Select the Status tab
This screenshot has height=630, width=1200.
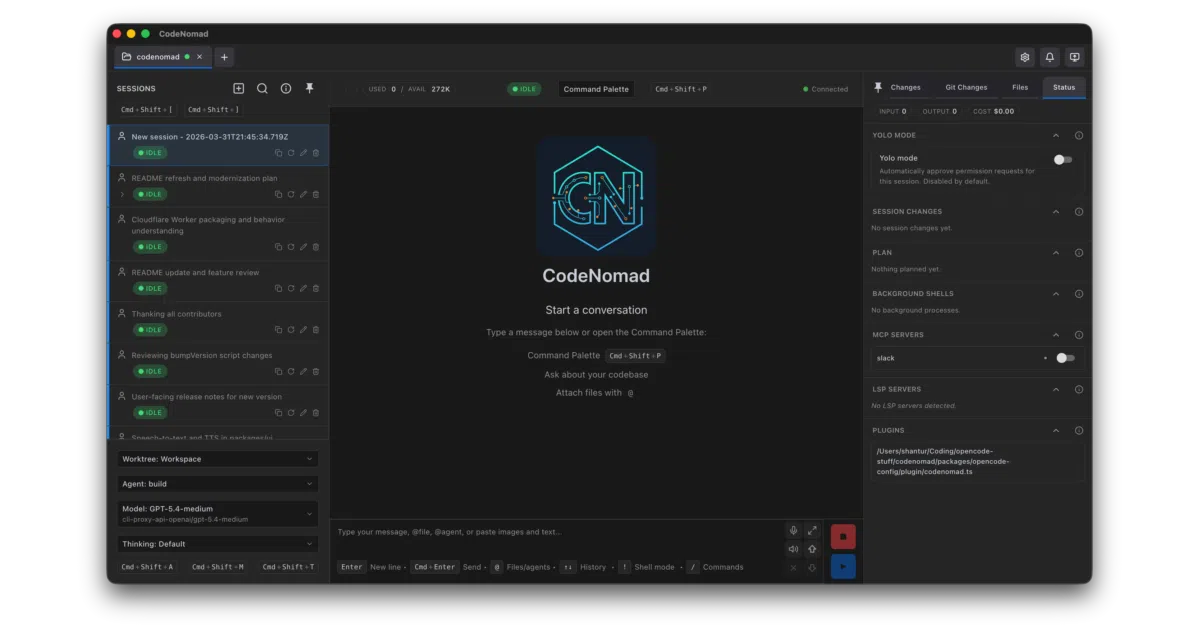[x=1064, y=88]
